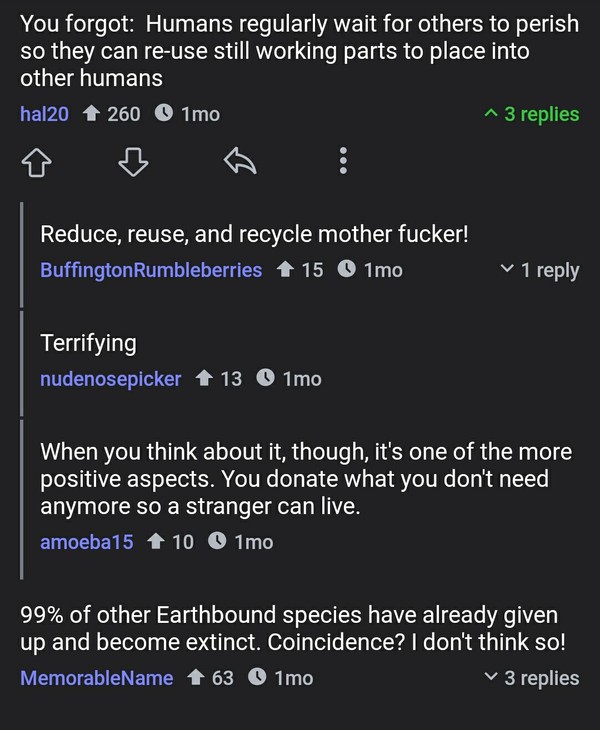
Task: Open BuffingtonRumbleberries' profile
Action: point(151,270)
